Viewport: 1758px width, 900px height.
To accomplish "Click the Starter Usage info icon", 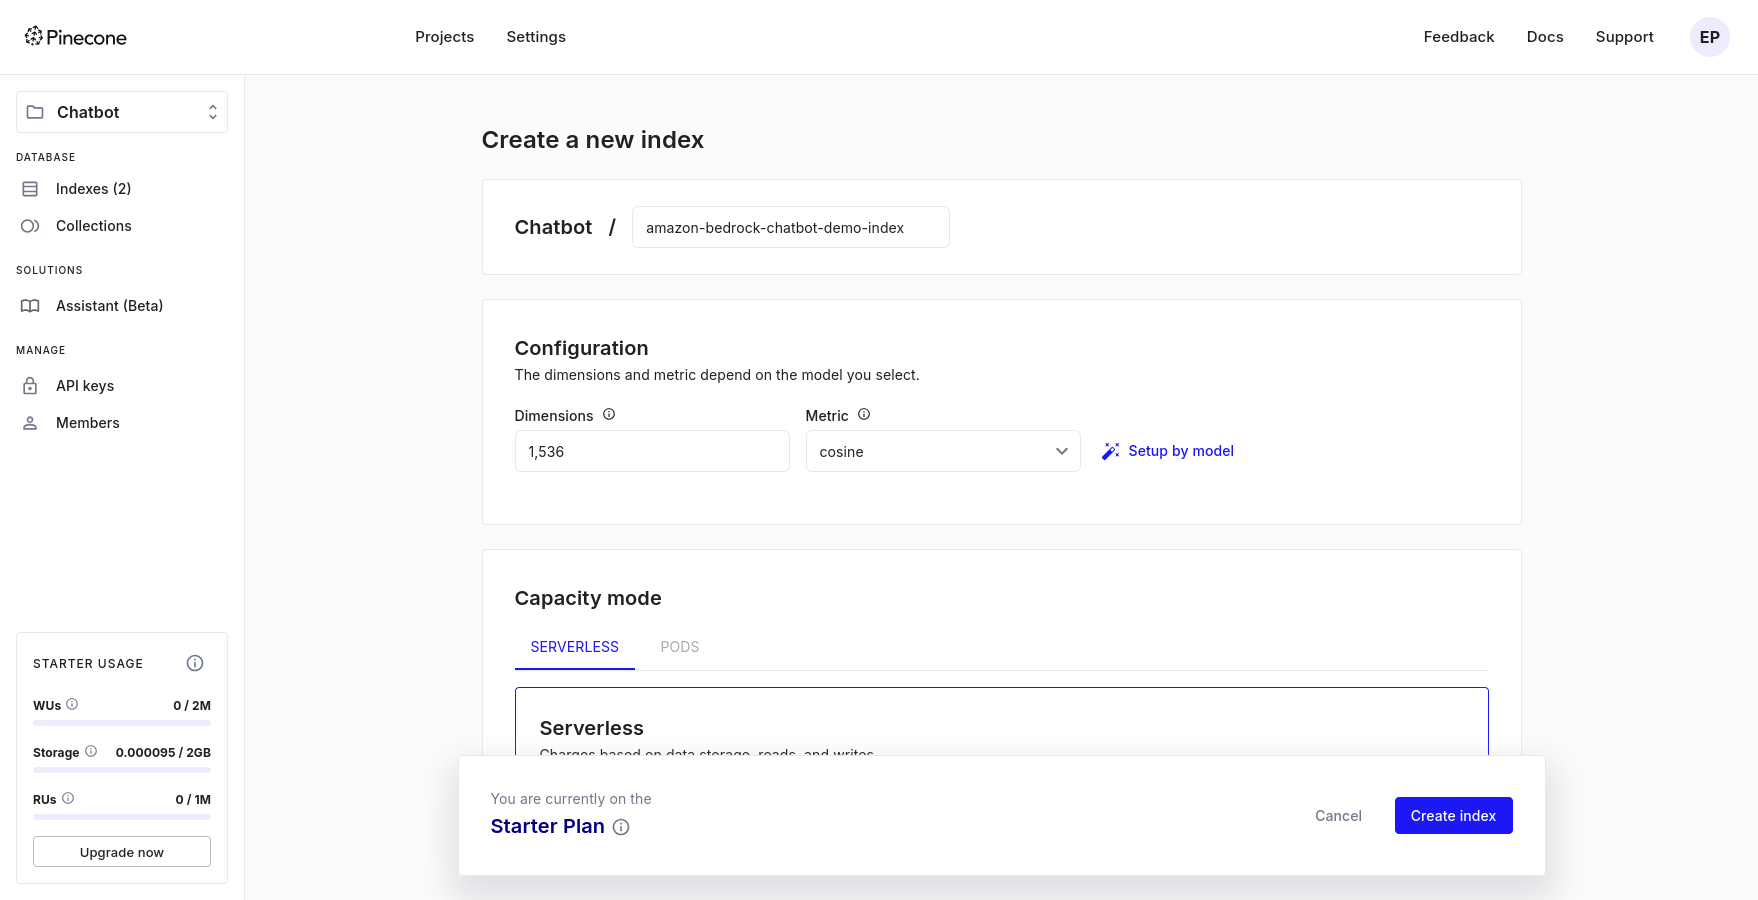I will (x=195, y=663).
